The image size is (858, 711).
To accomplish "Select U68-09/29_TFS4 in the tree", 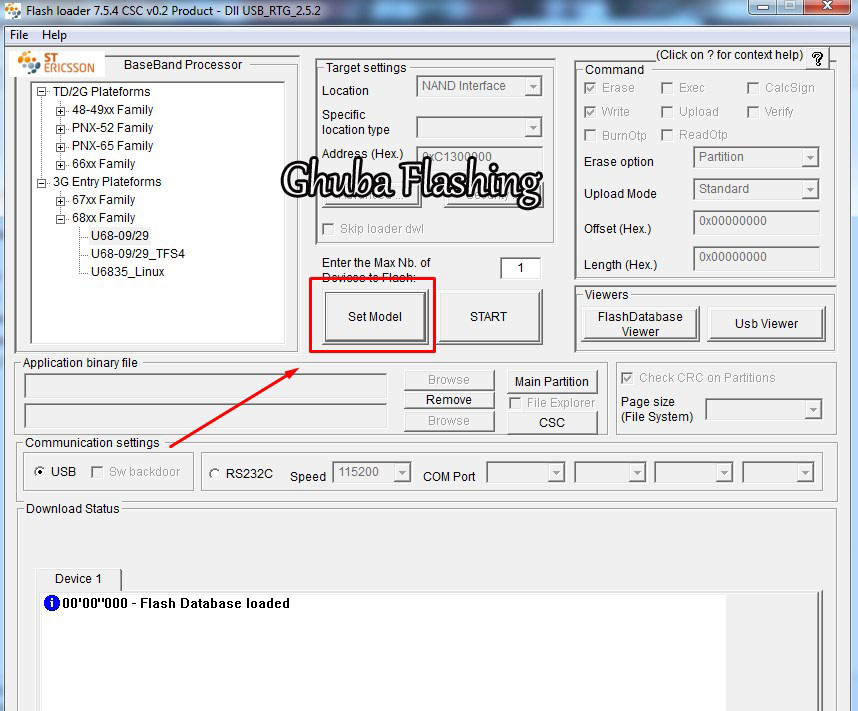I will tap(138, 254).
